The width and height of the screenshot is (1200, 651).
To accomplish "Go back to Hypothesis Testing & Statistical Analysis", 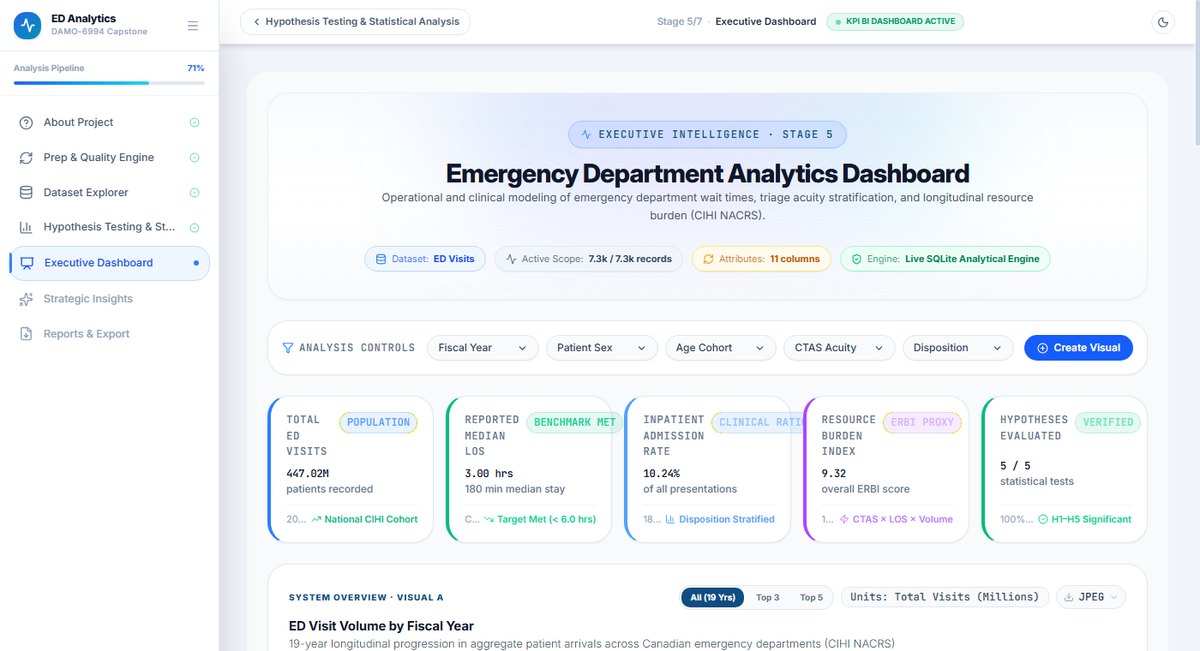I will click(x=355, y=22).
